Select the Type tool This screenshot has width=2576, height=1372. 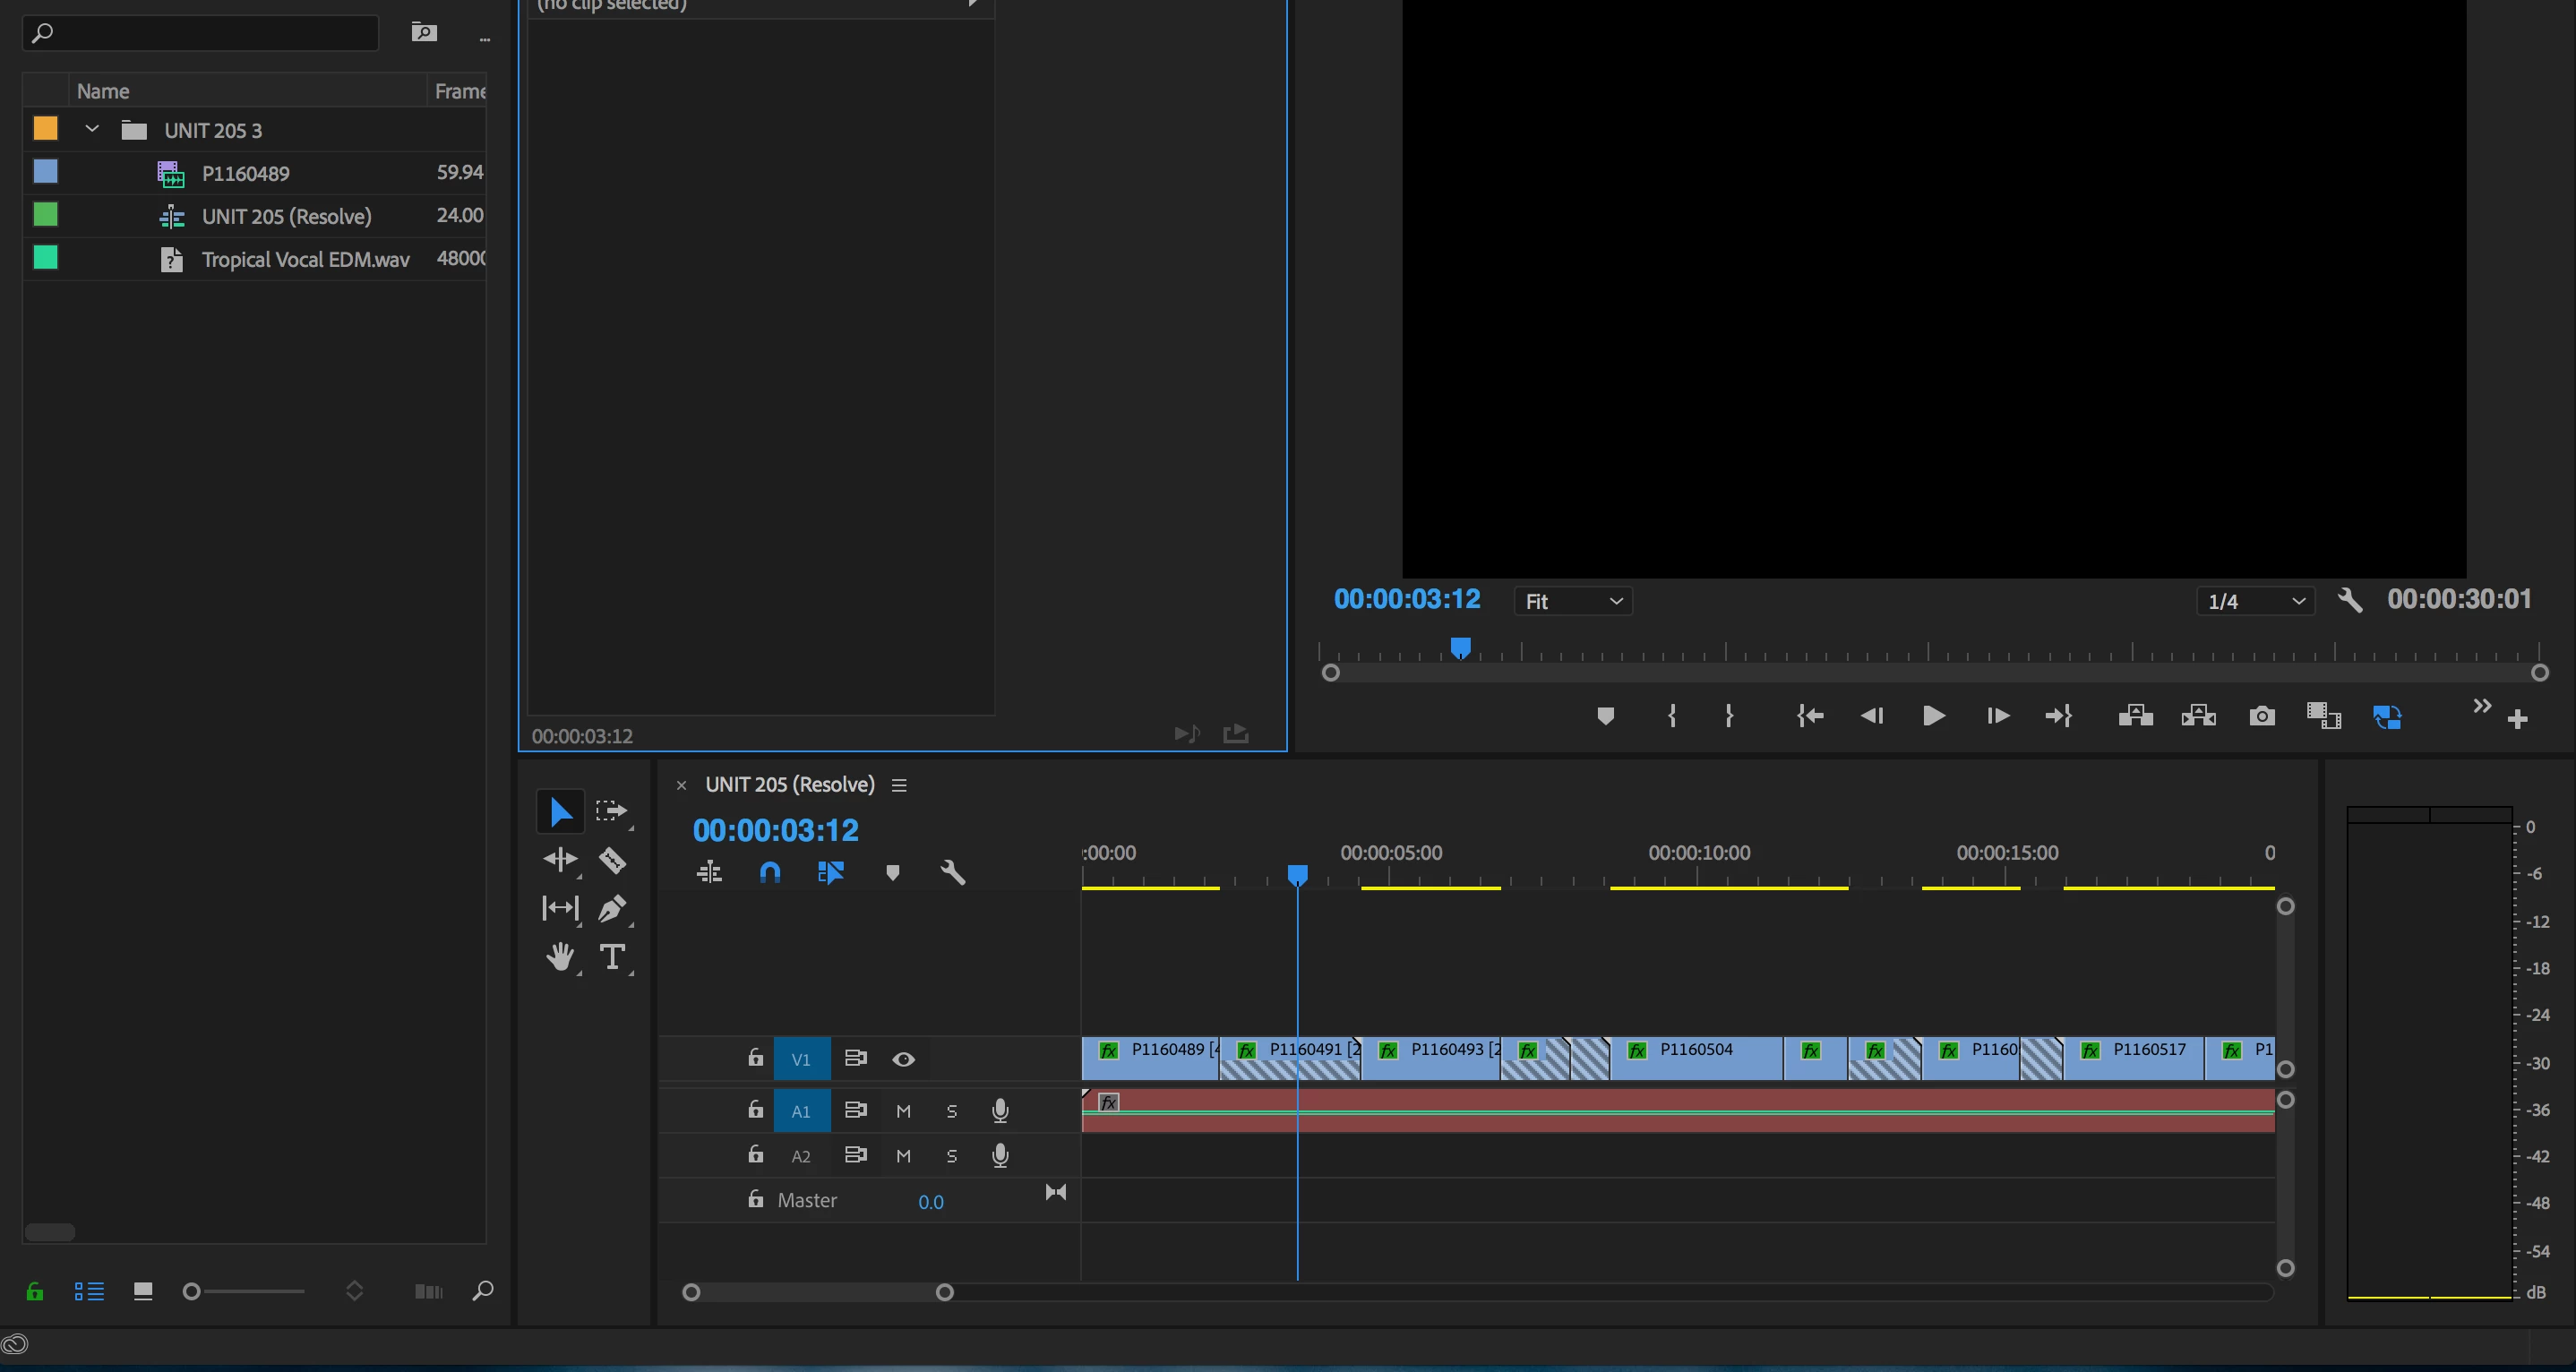(612, 957)
